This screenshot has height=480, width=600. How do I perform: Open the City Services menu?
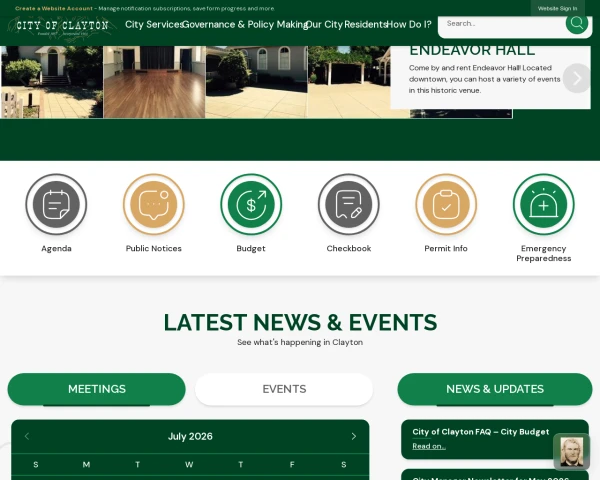point(155,24)
